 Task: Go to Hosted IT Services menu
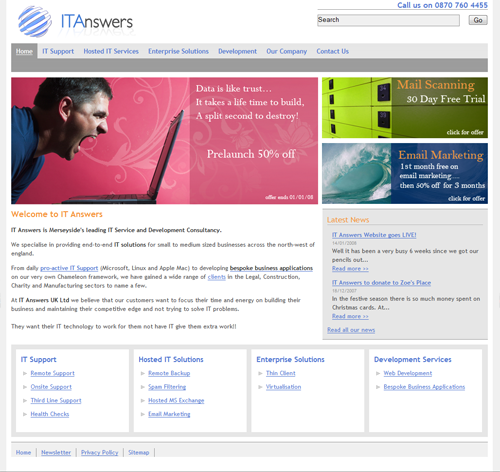[111, 51]
